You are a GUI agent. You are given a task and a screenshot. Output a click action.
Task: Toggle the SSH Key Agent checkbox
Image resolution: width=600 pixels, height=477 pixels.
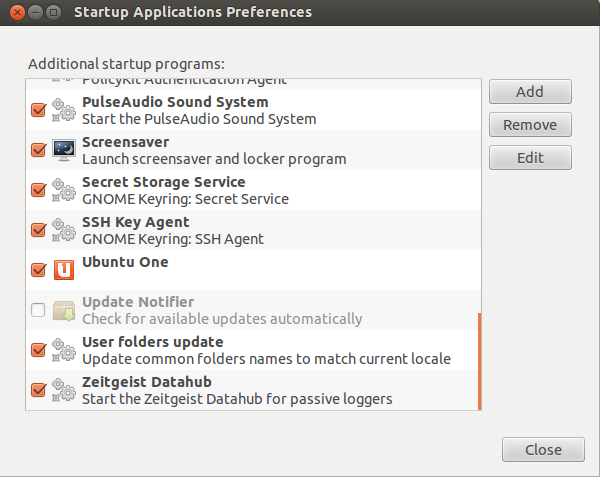pos(39,230)
